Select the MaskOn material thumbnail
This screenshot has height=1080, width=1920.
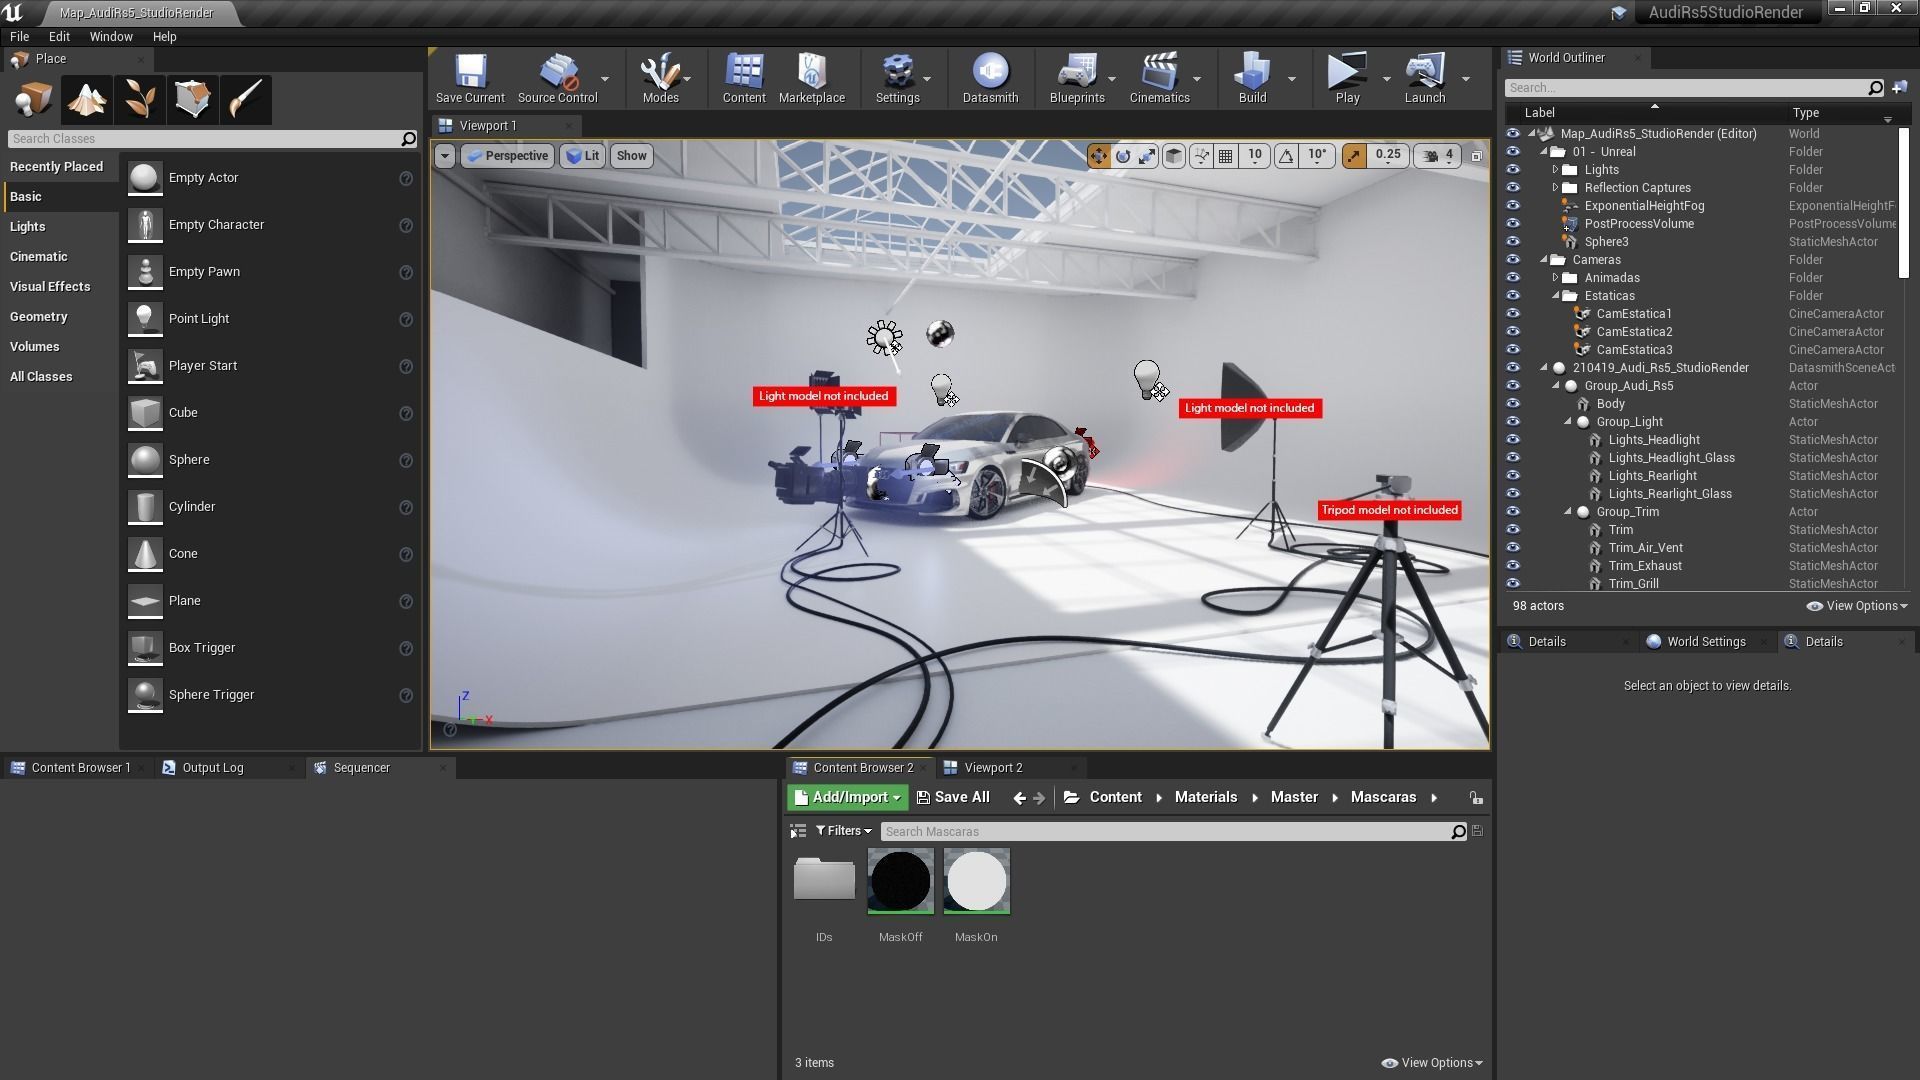click(976, 882)
